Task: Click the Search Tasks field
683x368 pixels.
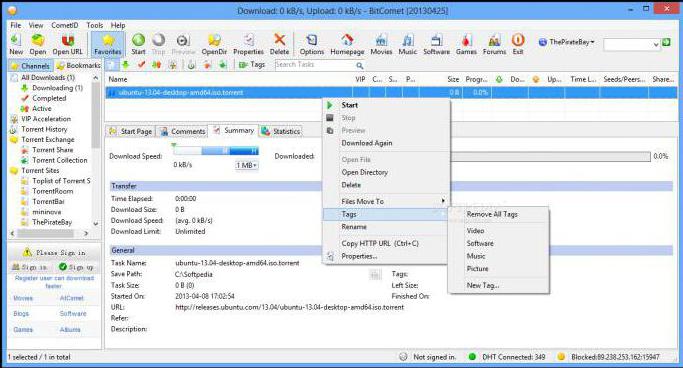Action: tap(314, 64)
